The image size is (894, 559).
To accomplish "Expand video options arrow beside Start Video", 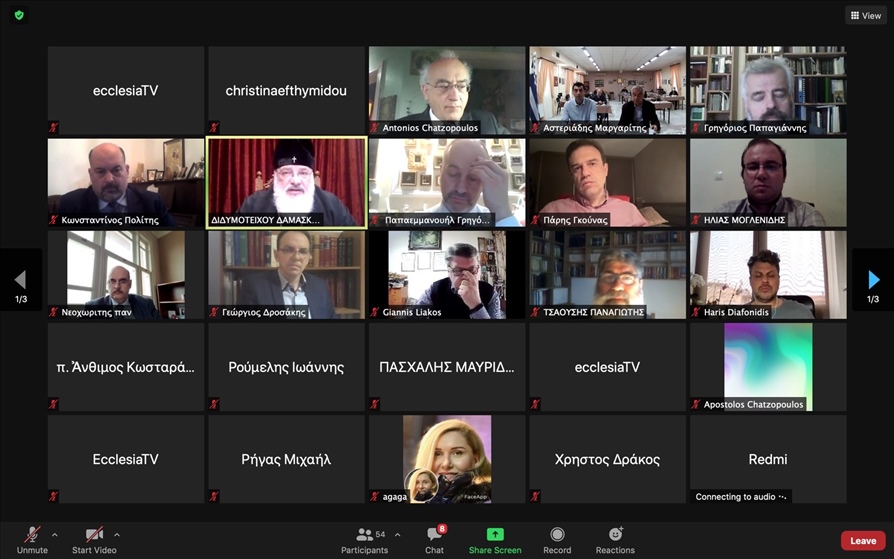I will 117,534.
